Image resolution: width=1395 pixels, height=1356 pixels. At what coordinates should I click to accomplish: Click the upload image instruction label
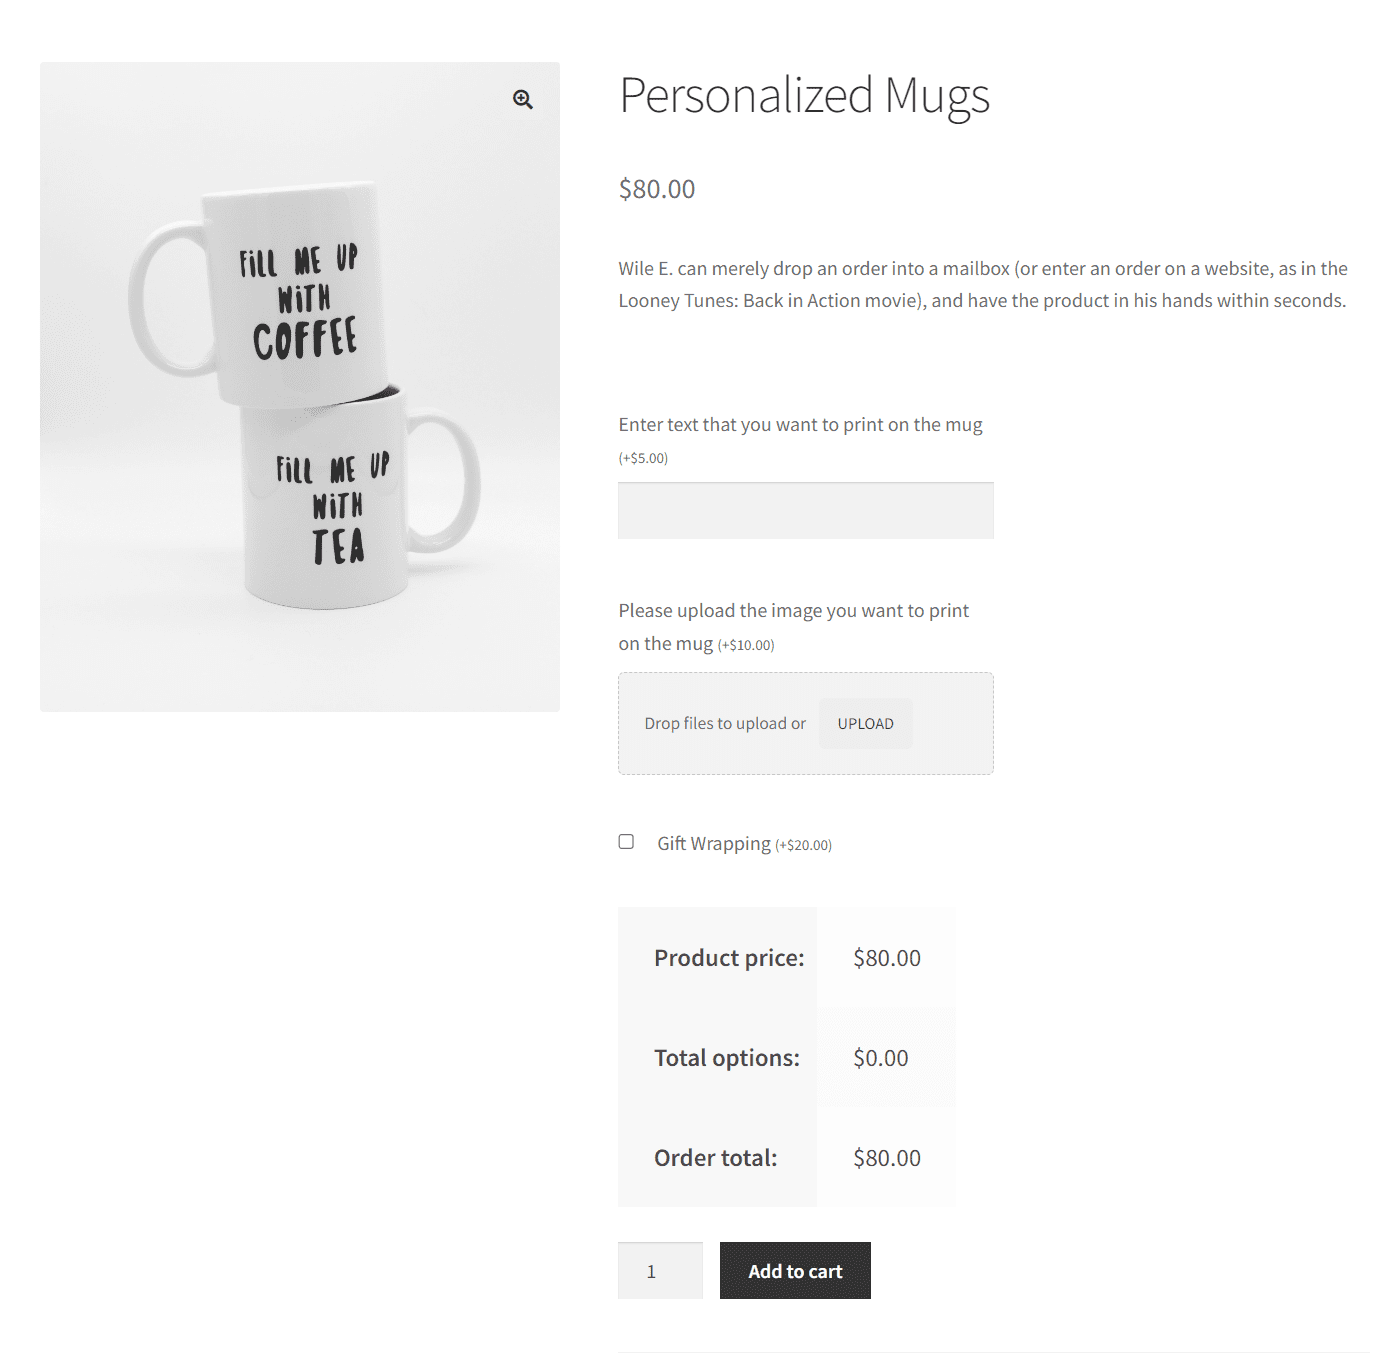coord(794,627)
